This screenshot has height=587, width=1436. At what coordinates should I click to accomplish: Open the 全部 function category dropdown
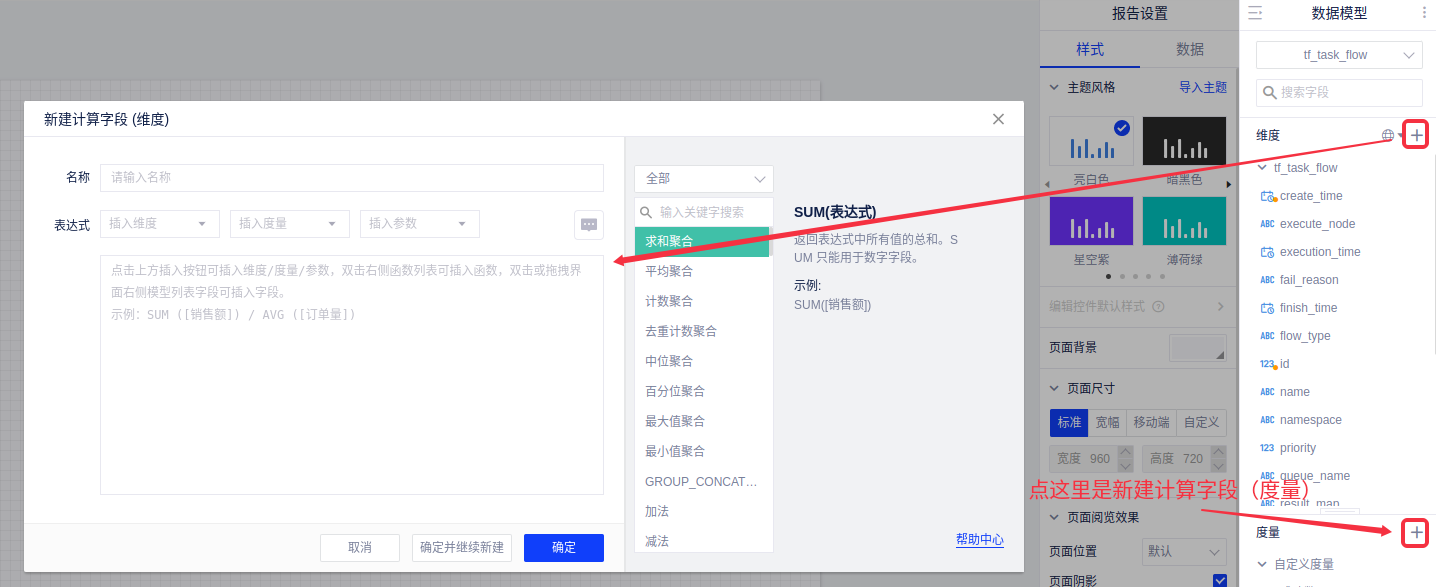[704, 179]
